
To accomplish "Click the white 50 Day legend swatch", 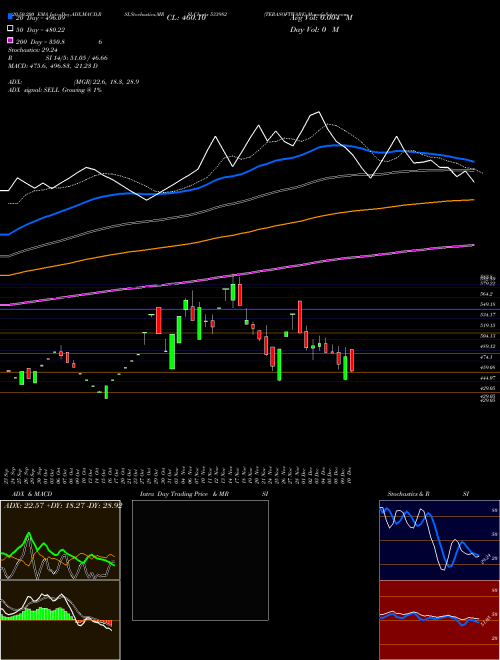I will tap(10, 29).
